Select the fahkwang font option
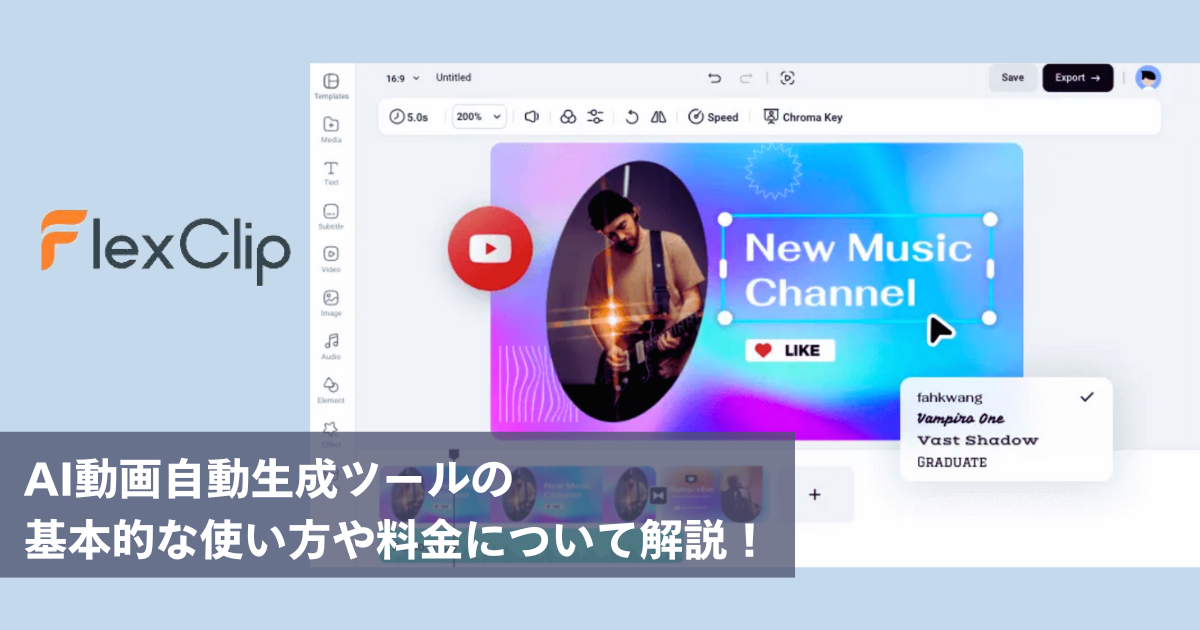This screenshot has width=1200, height=630. [x=950, y=397]
